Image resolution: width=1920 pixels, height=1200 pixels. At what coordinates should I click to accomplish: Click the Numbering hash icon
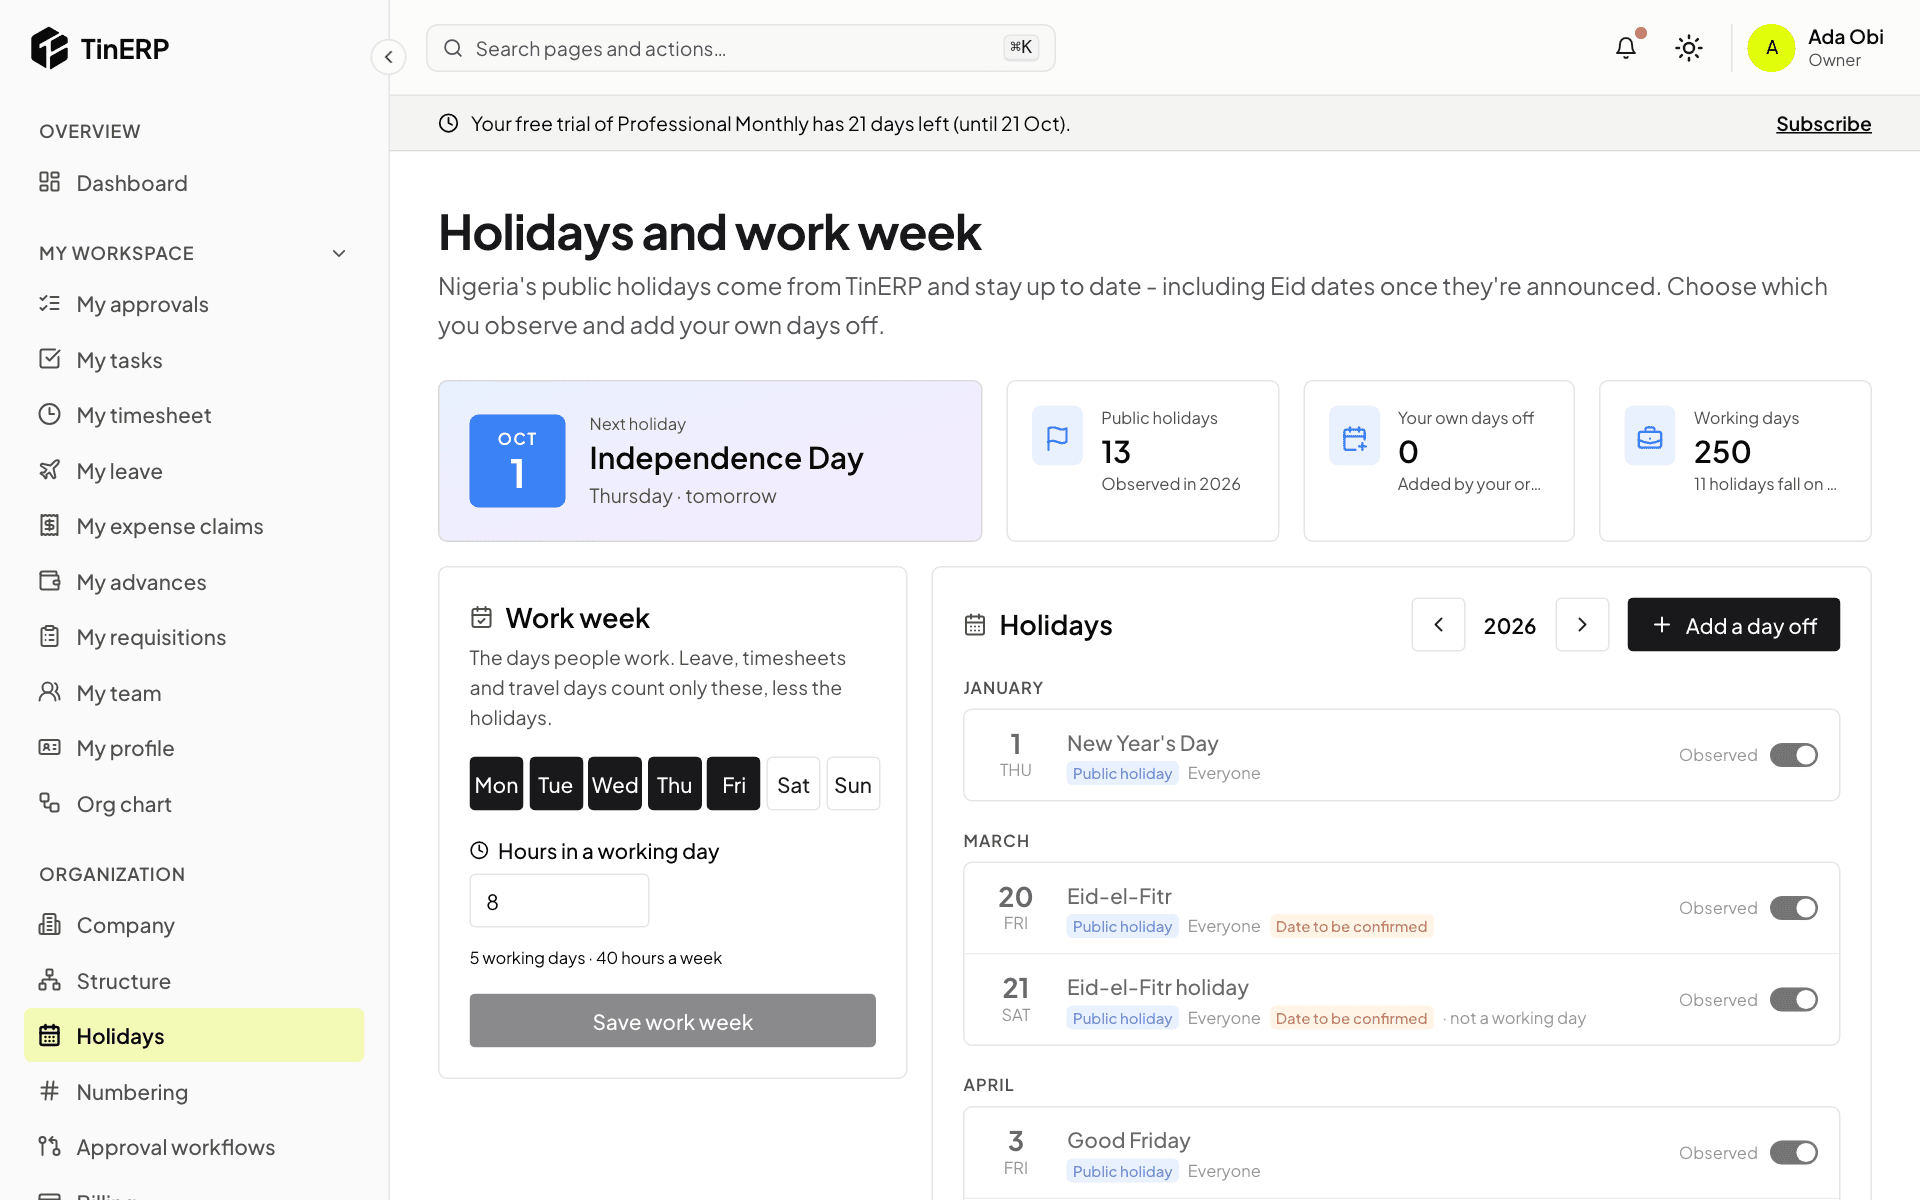pos(50,1091)
